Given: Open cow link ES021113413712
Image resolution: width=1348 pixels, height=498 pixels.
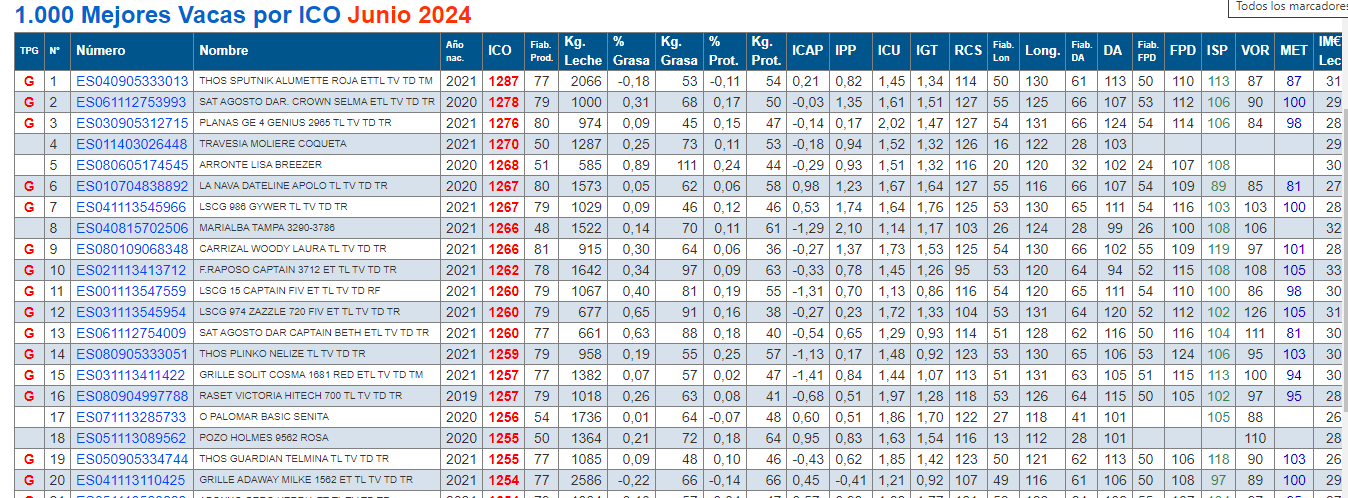Looking at the screenshot, I should pyautogui.click(x=132, y=270).
